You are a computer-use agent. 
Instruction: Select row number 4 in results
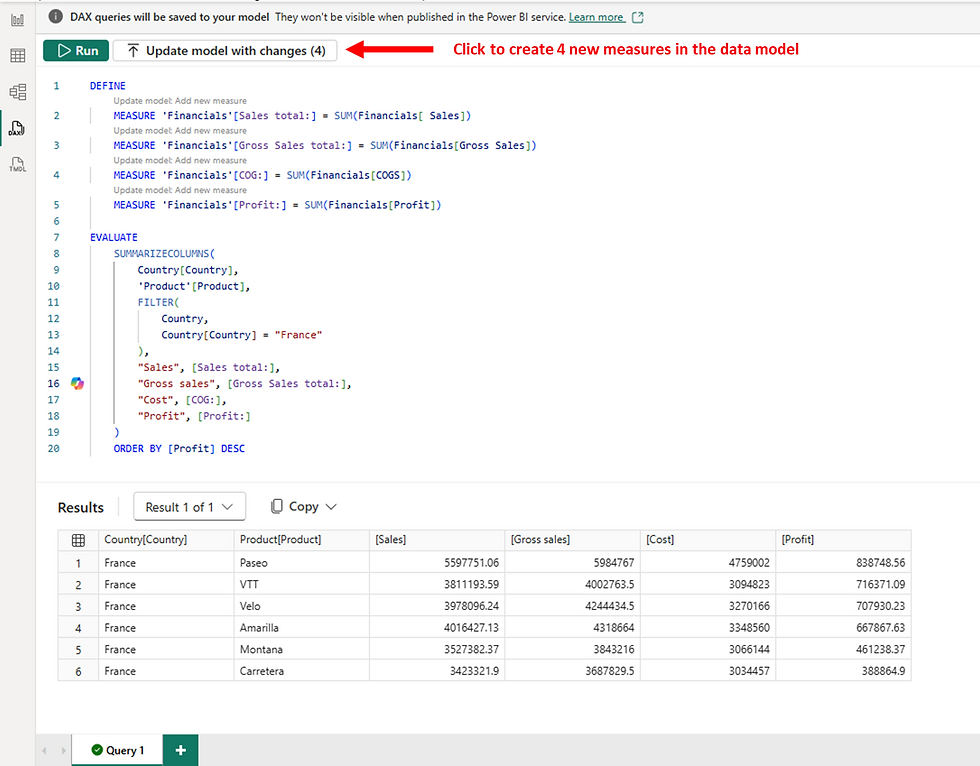78,628
